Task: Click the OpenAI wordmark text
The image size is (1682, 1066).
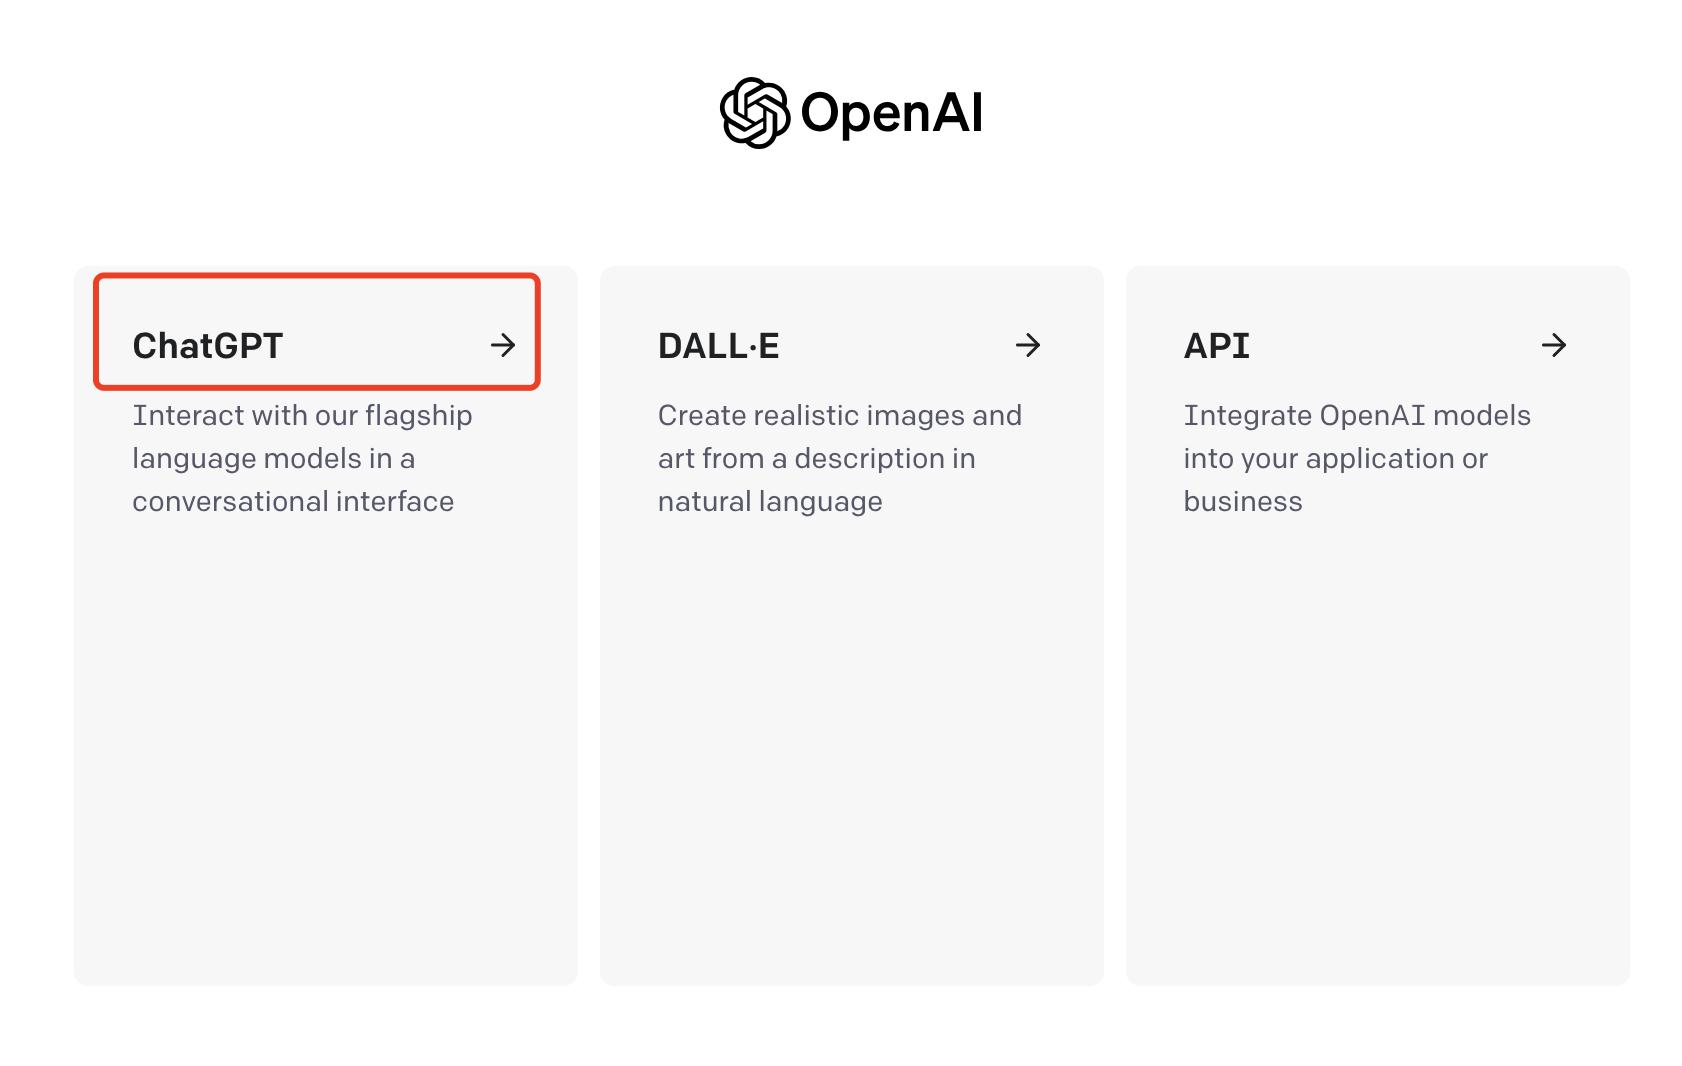Action: click(x=892, y=113)
